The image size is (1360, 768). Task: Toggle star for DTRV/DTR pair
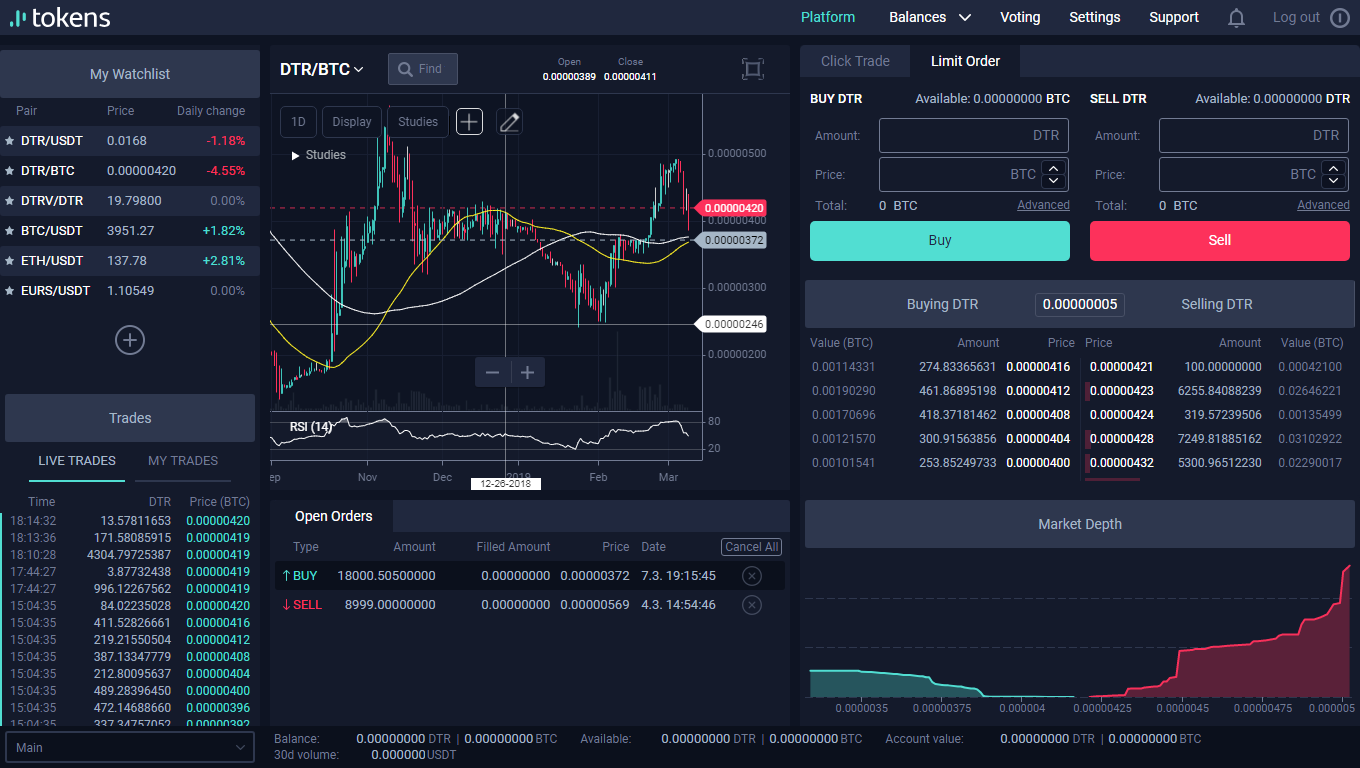click(x=9, y=201)
